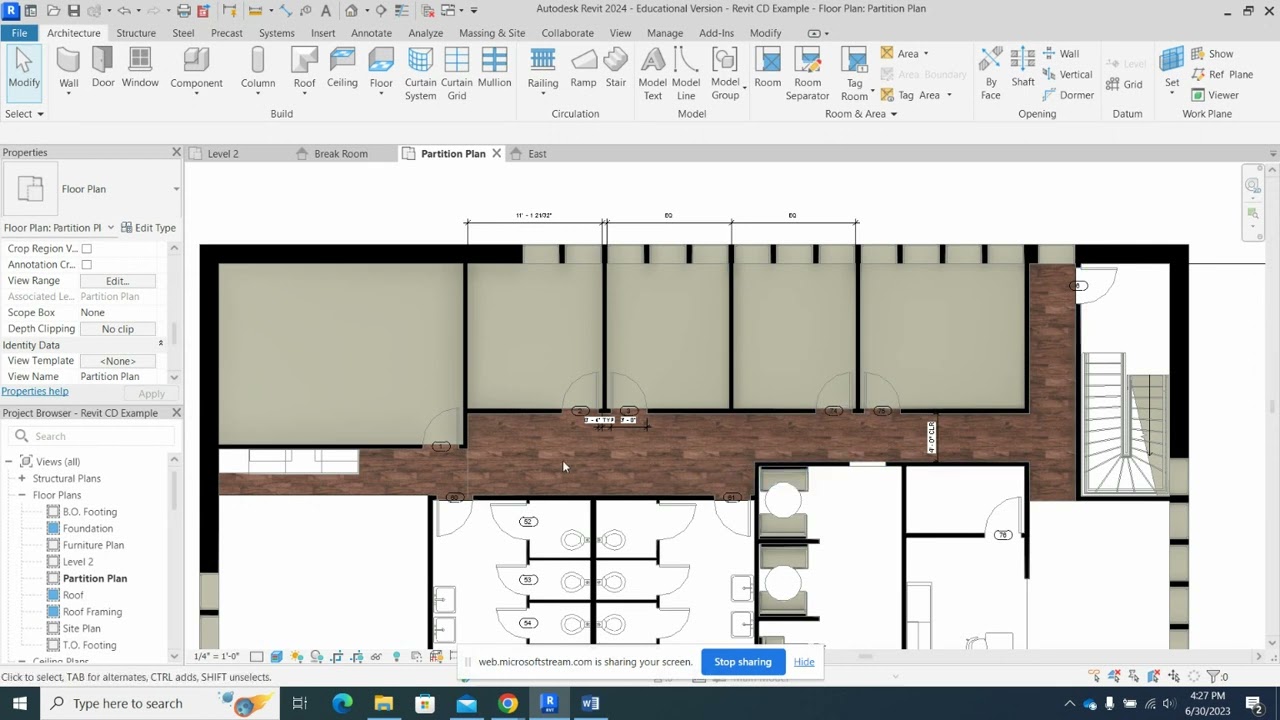Click Edit Type in Properties
The height and width of the screenshot is (720, 1280).
(148, 228)
